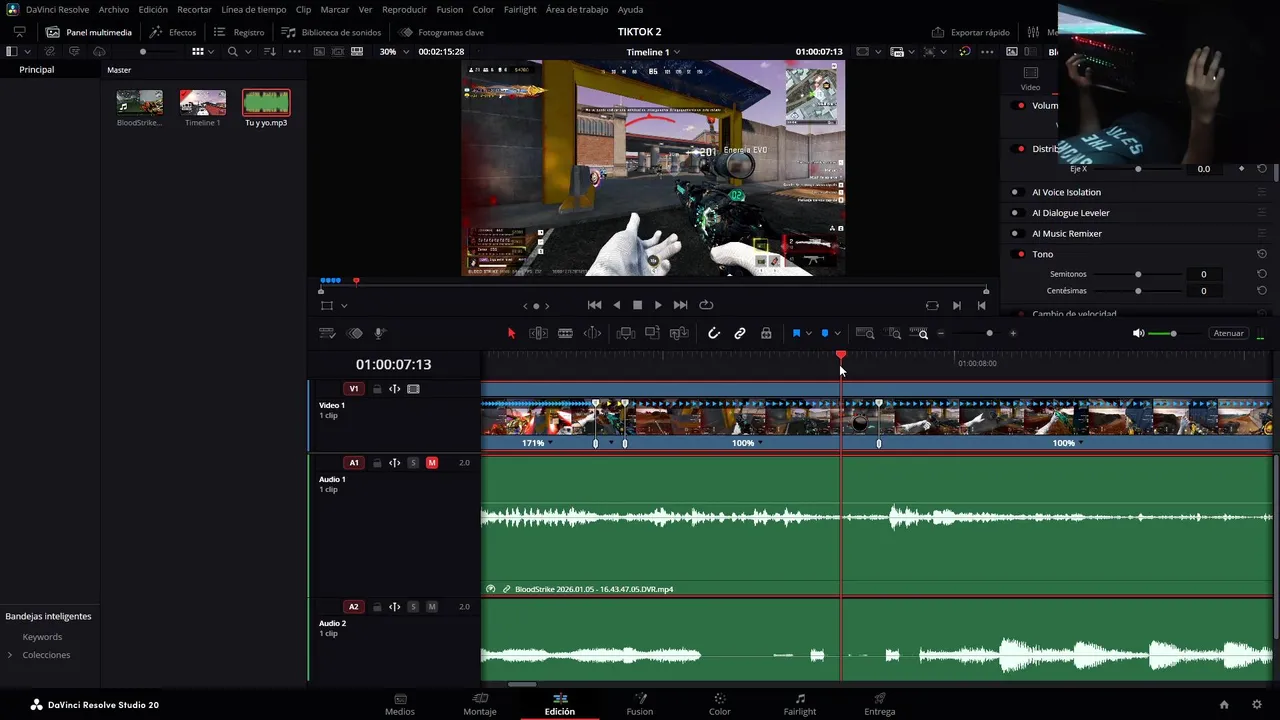Toggle AI Voice Isolation on
The image size is (1280, 720).
[x=1020, y=192]
